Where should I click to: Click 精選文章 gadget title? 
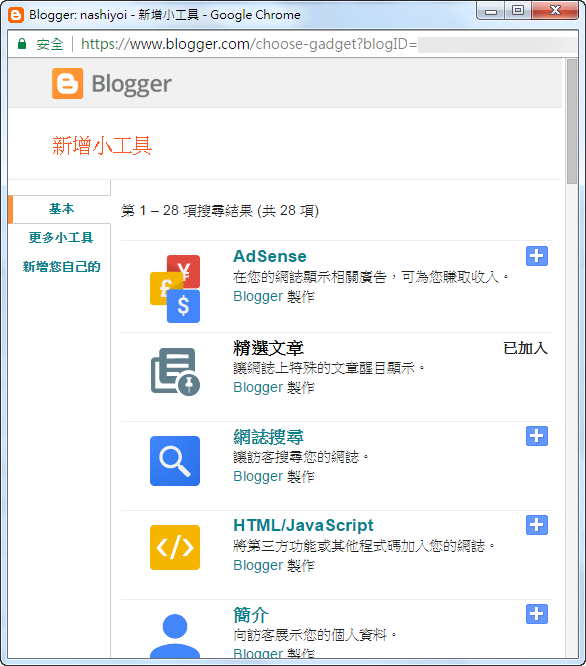click(x=268, y=348)
